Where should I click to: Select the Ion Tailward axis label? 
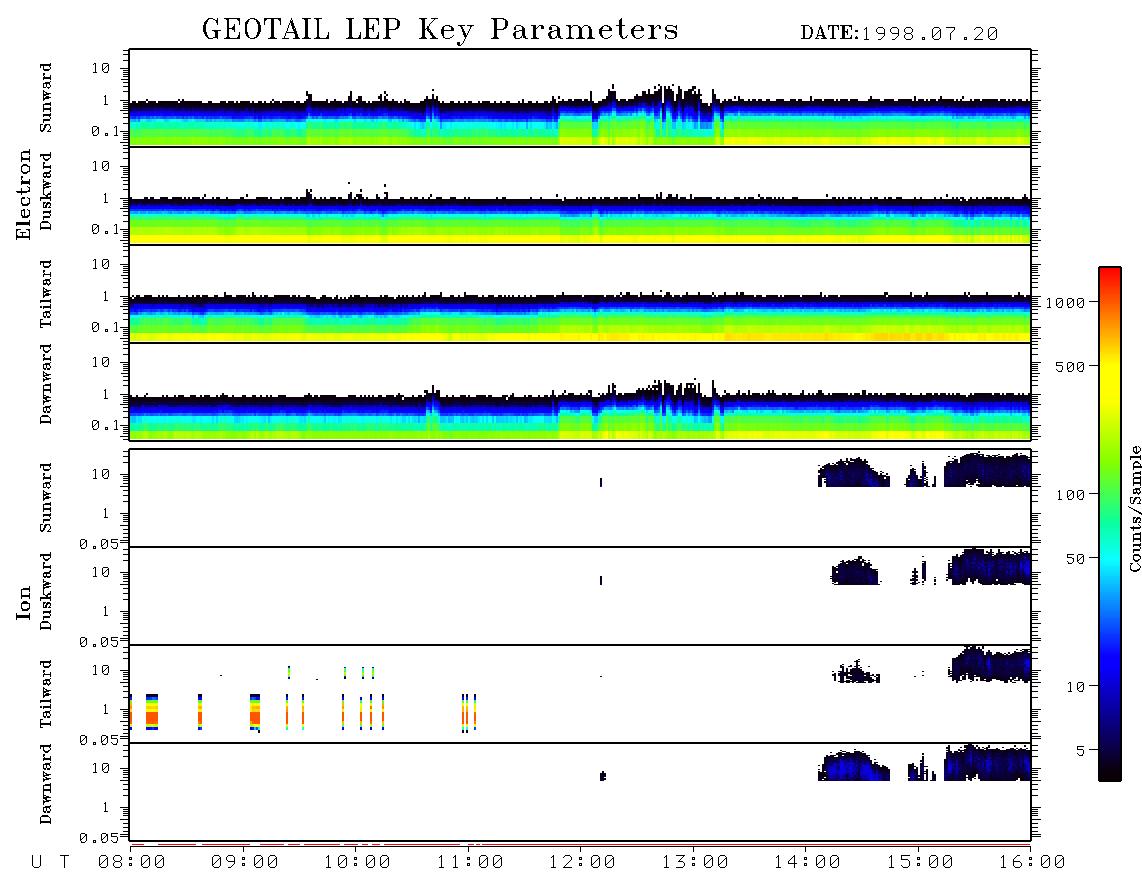click(46, 694)
